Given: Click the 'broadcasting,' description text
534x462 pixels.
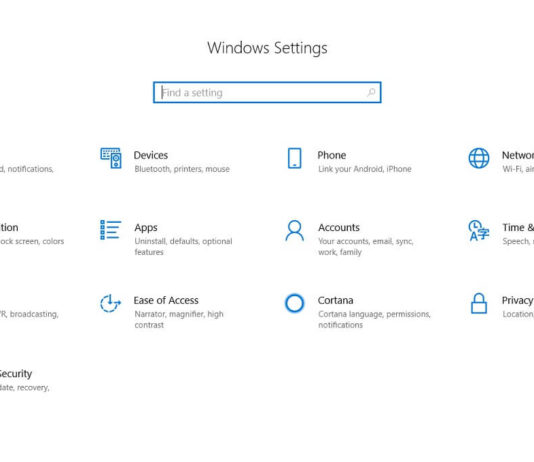Looking at the screenshot, I should point(34,314).
